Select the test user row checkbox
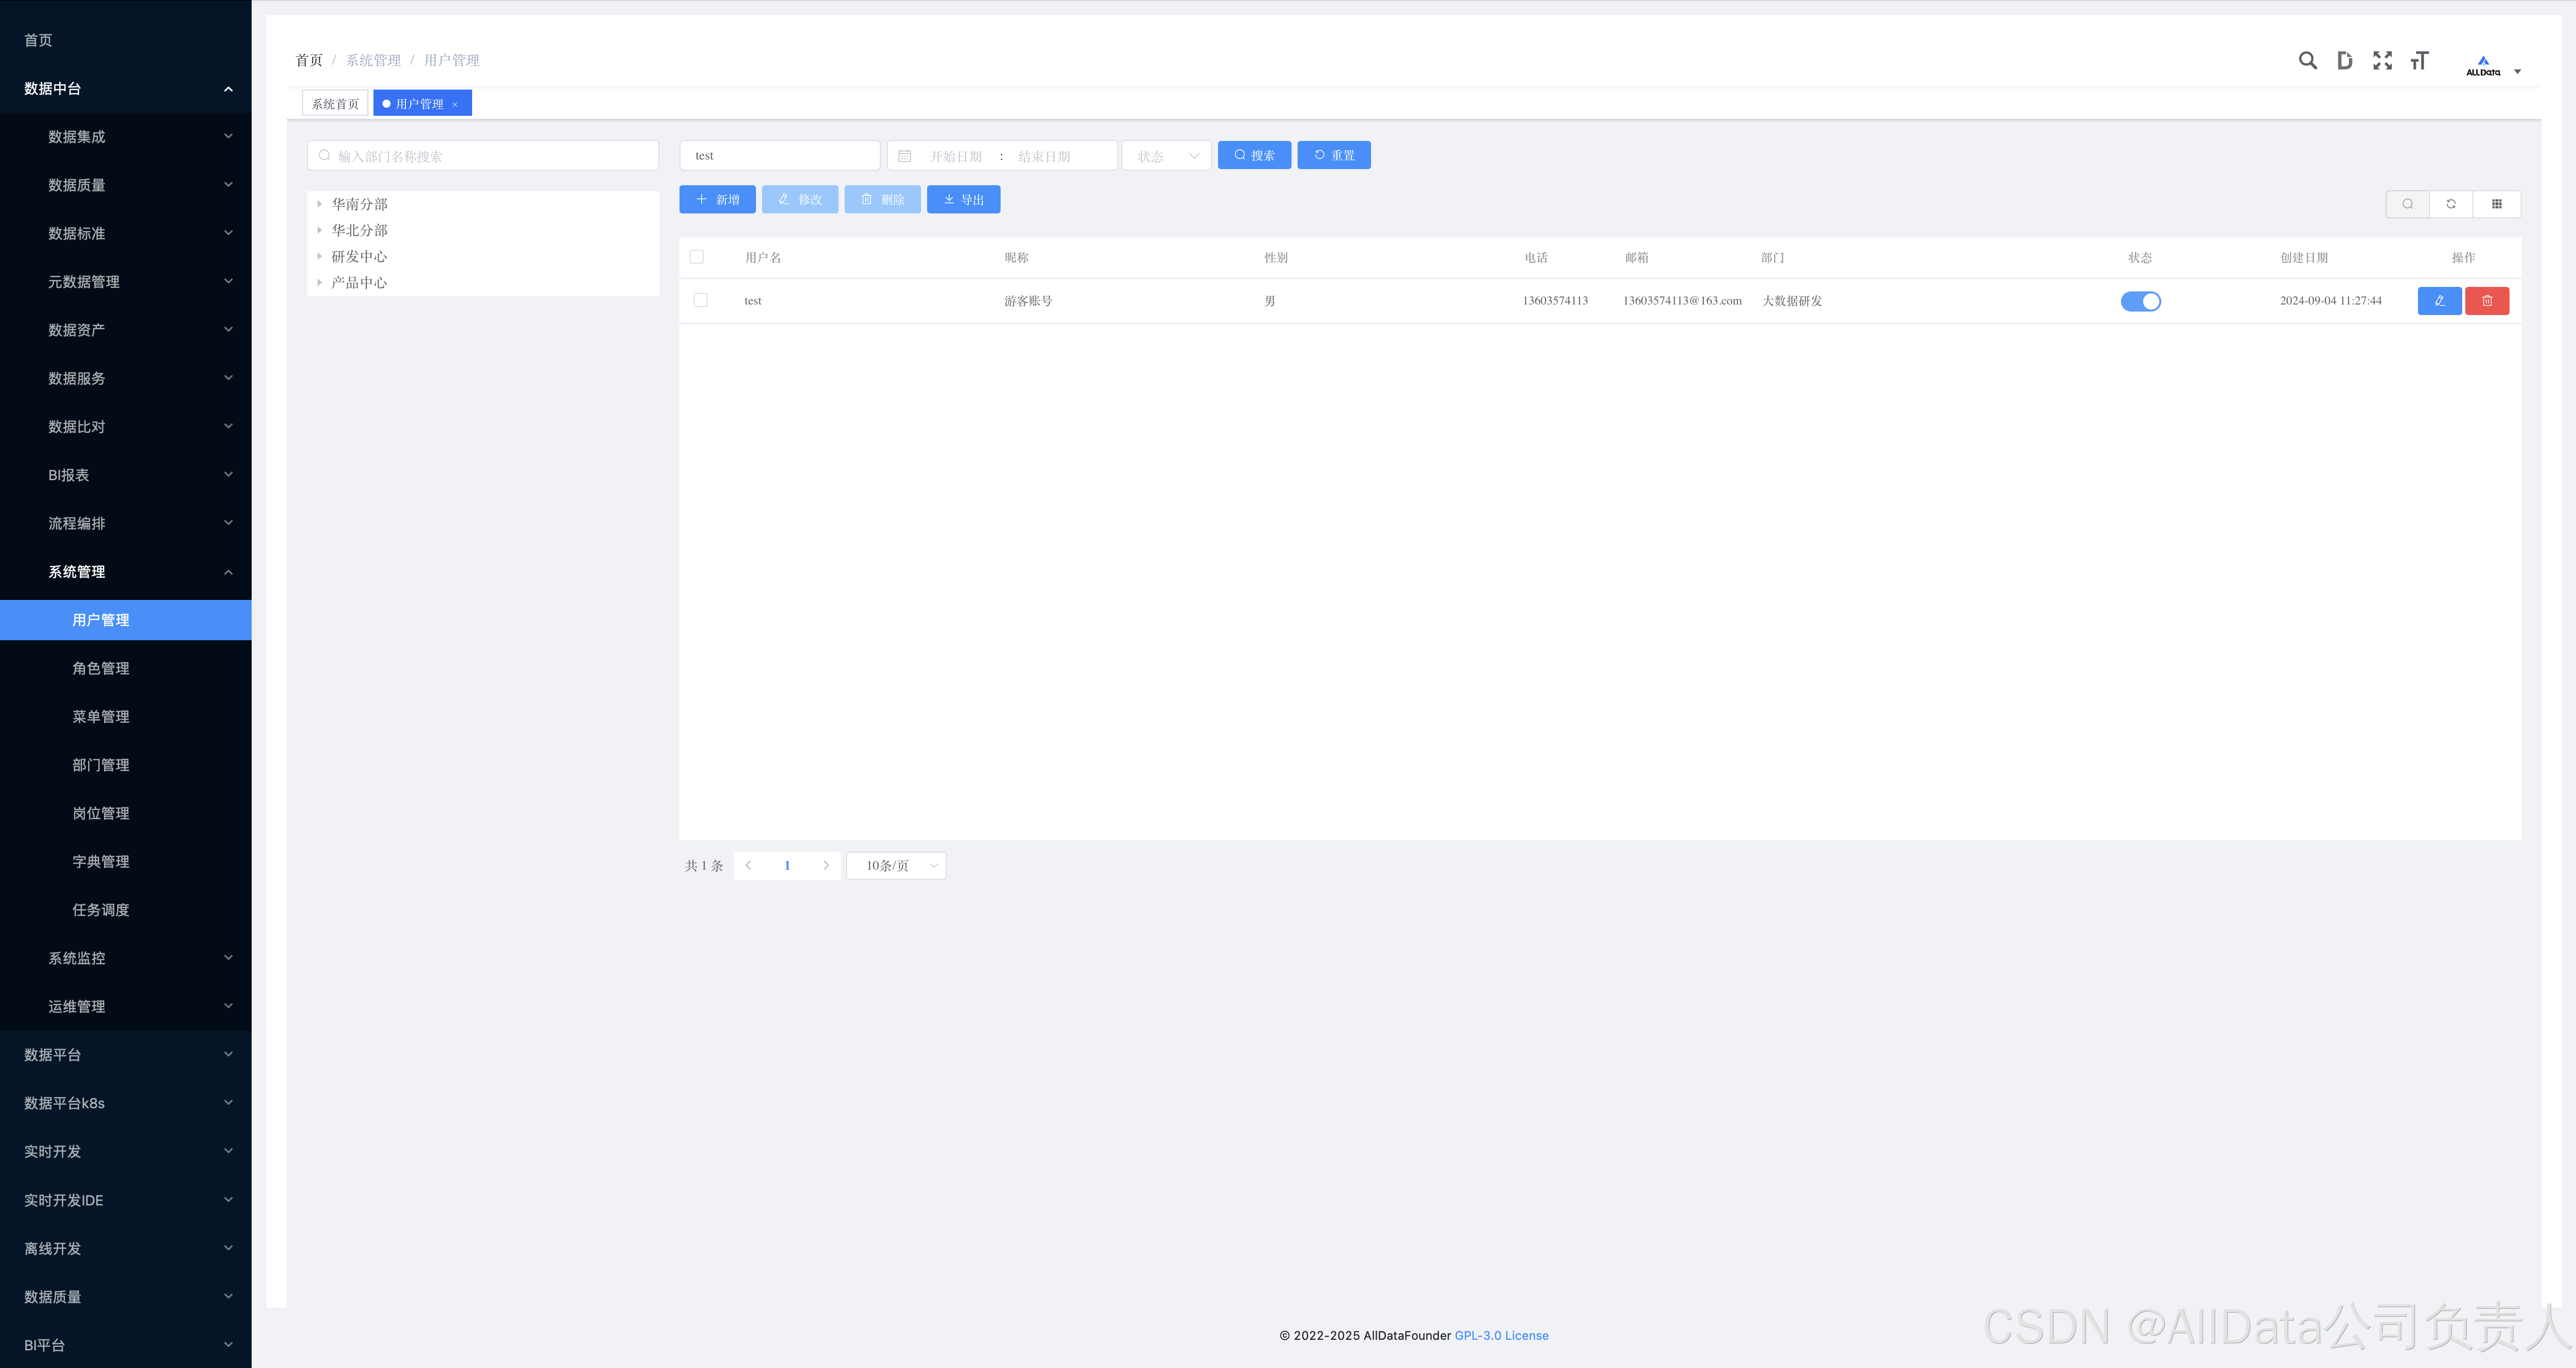This screenshot has width=2576, height=1368. pyautogui.click(x=700, y=300)
